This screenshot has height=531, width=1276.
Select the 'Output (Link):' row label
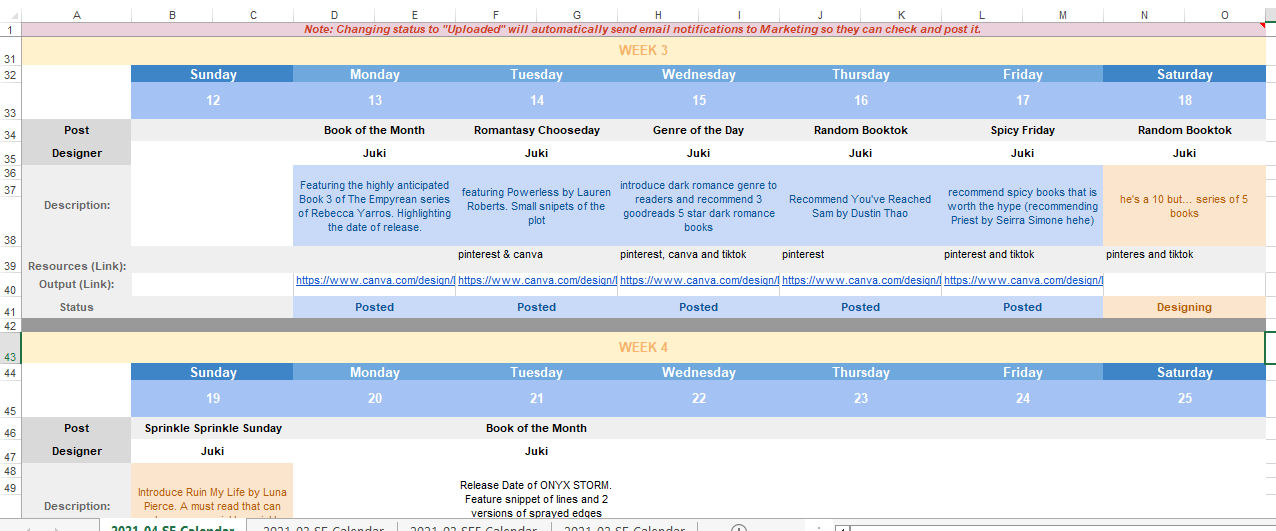[77, 285]
